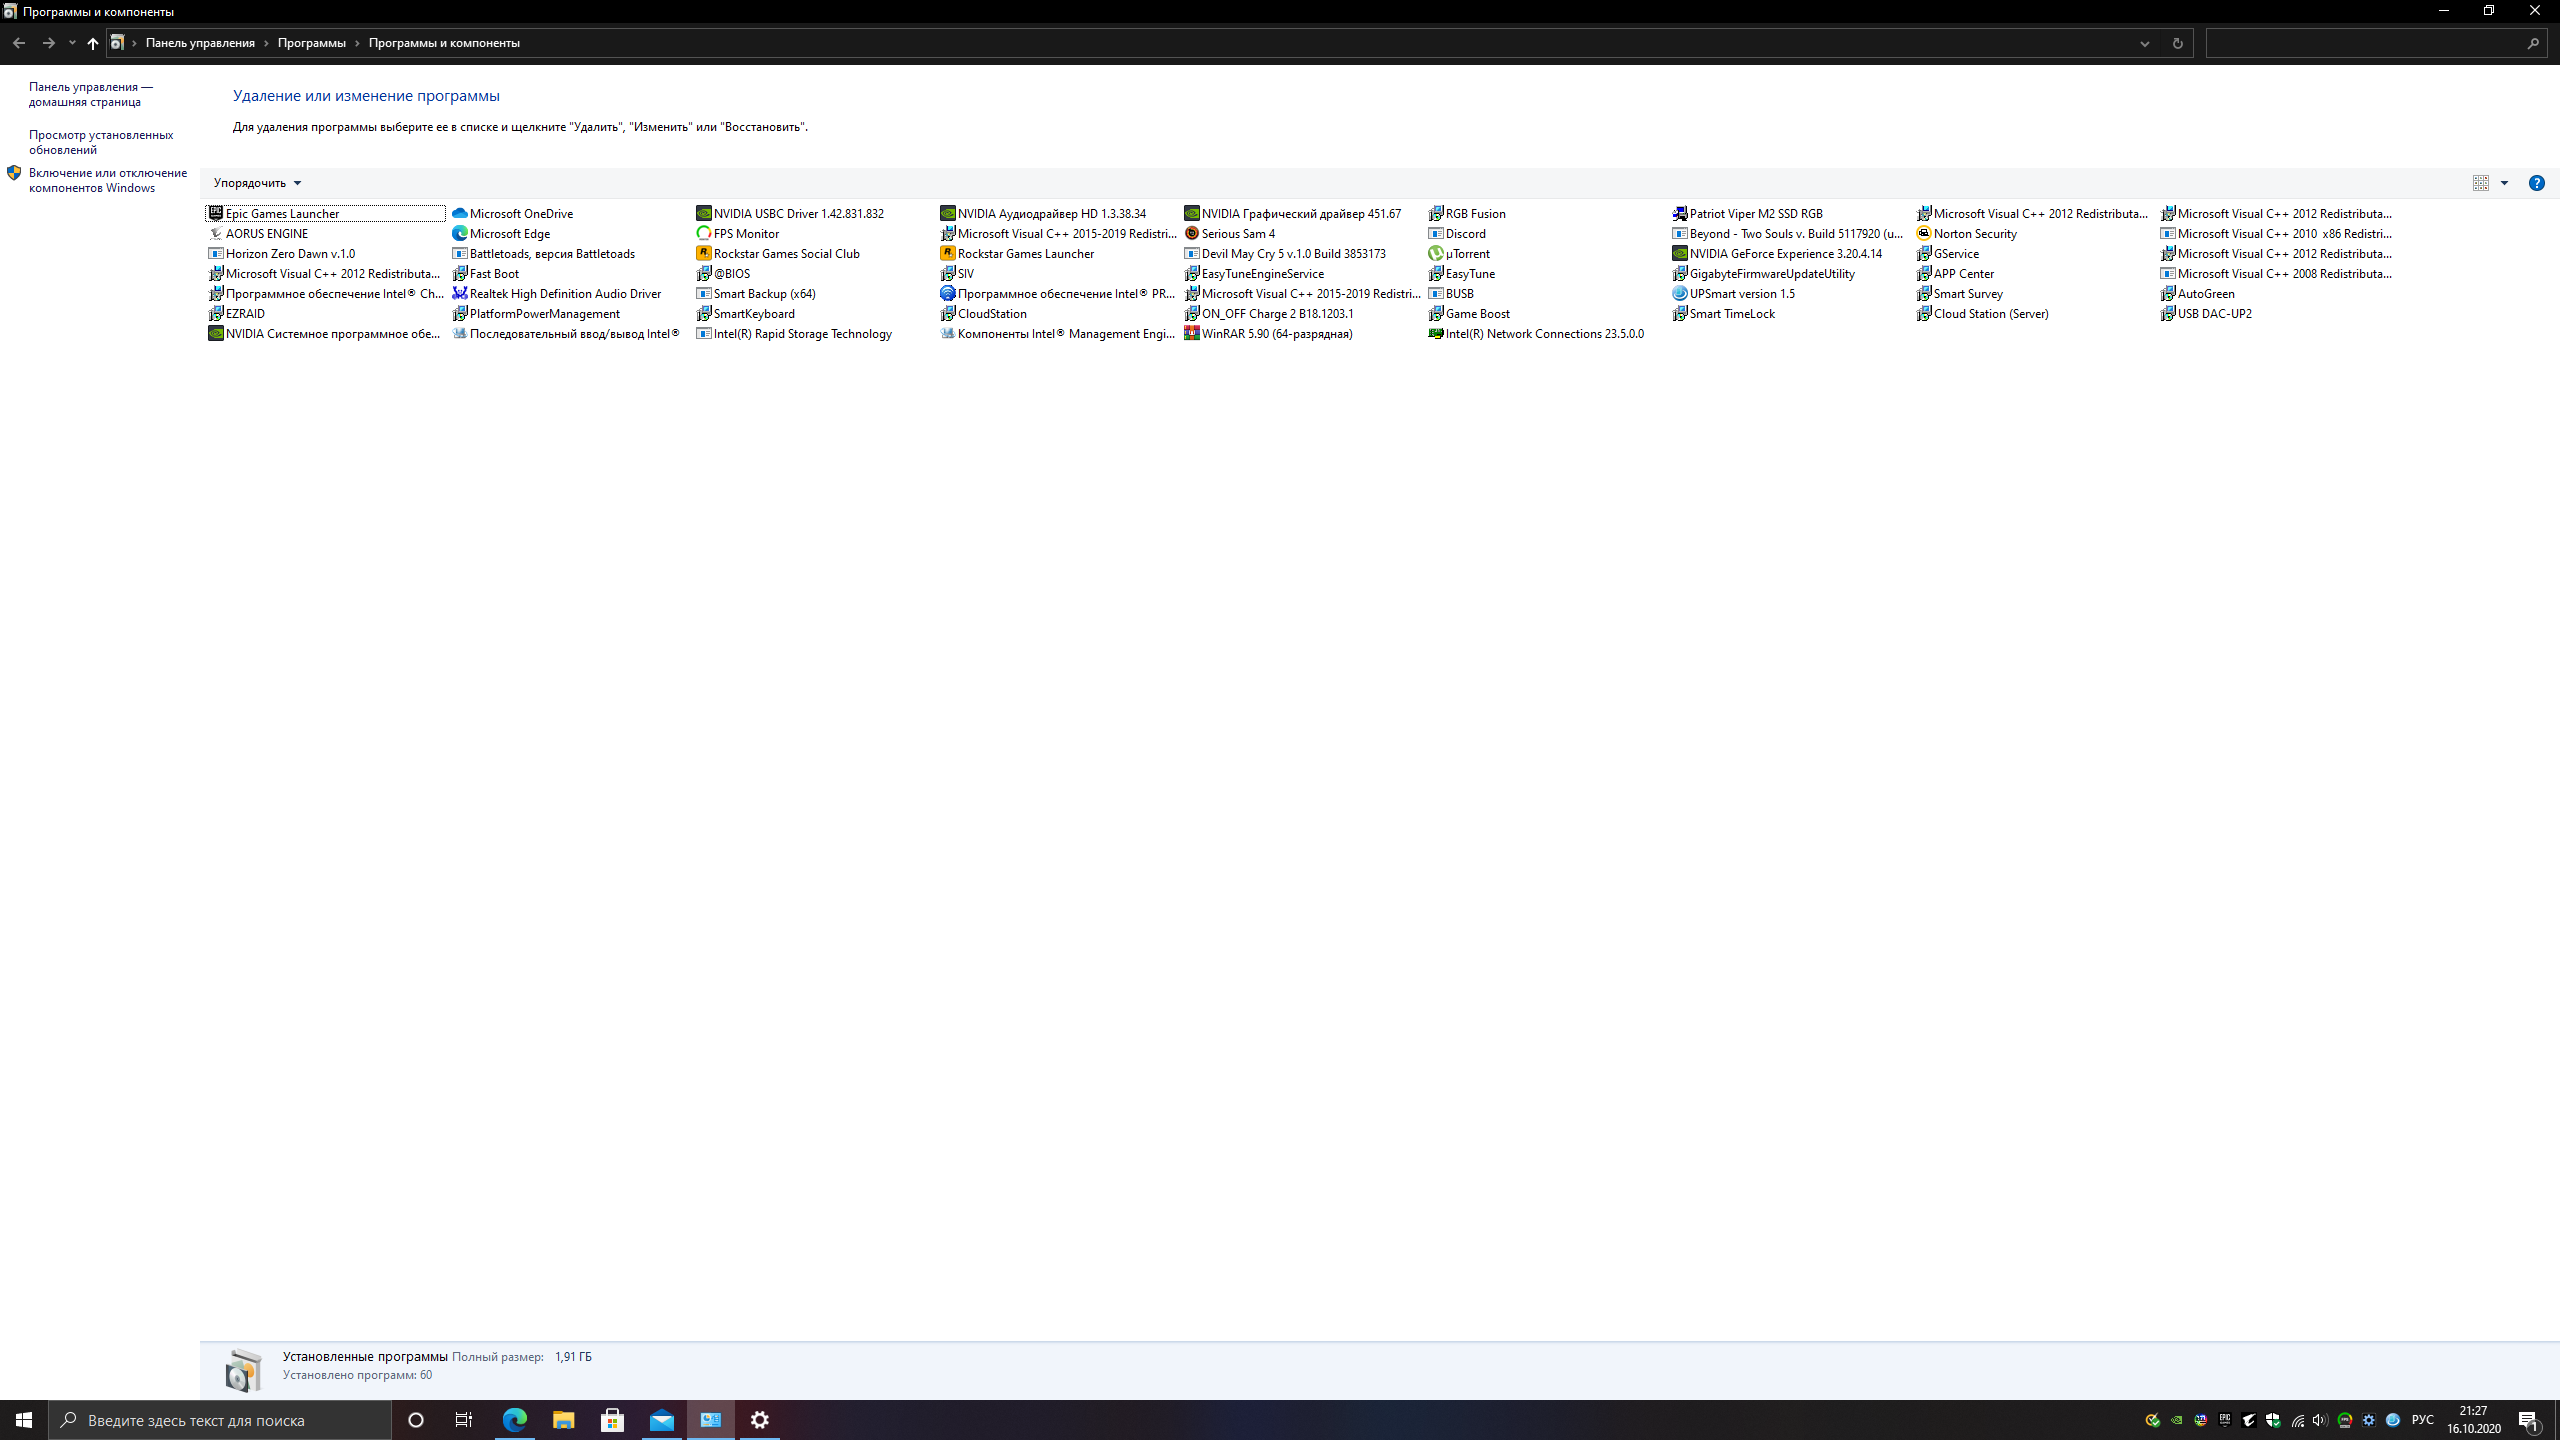Click the Epic Games Launcher program icon
2560x1440 pixels.
point(215,213)
